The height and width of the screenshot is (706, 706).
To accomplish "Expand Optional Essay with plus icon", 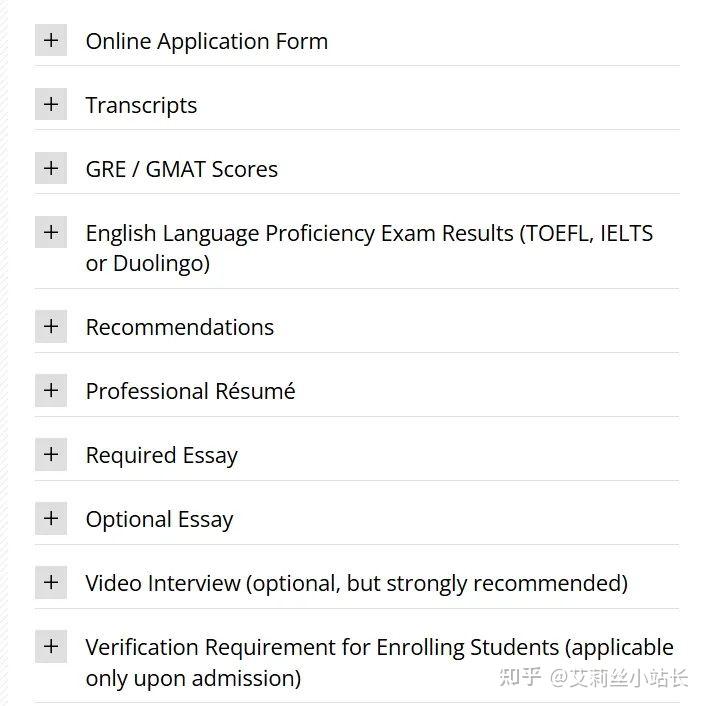I will pos(51,519).
